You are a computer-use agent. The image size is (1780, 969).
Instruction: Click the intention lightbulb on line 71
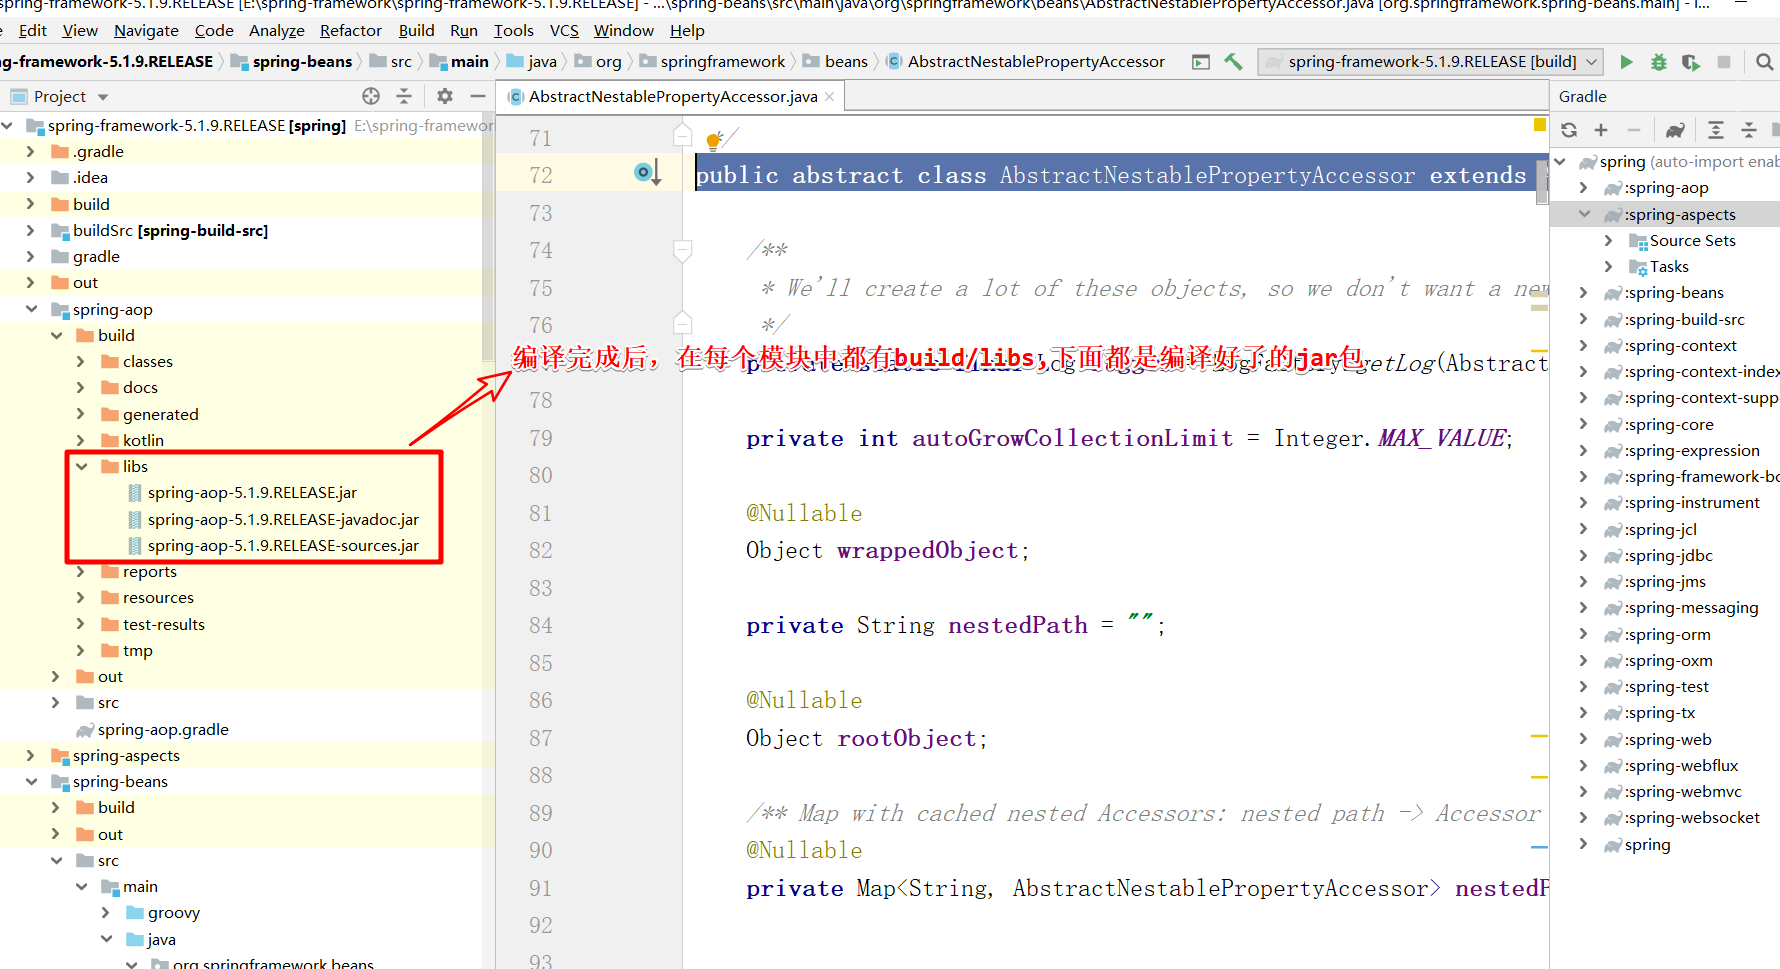pos(714,140)
